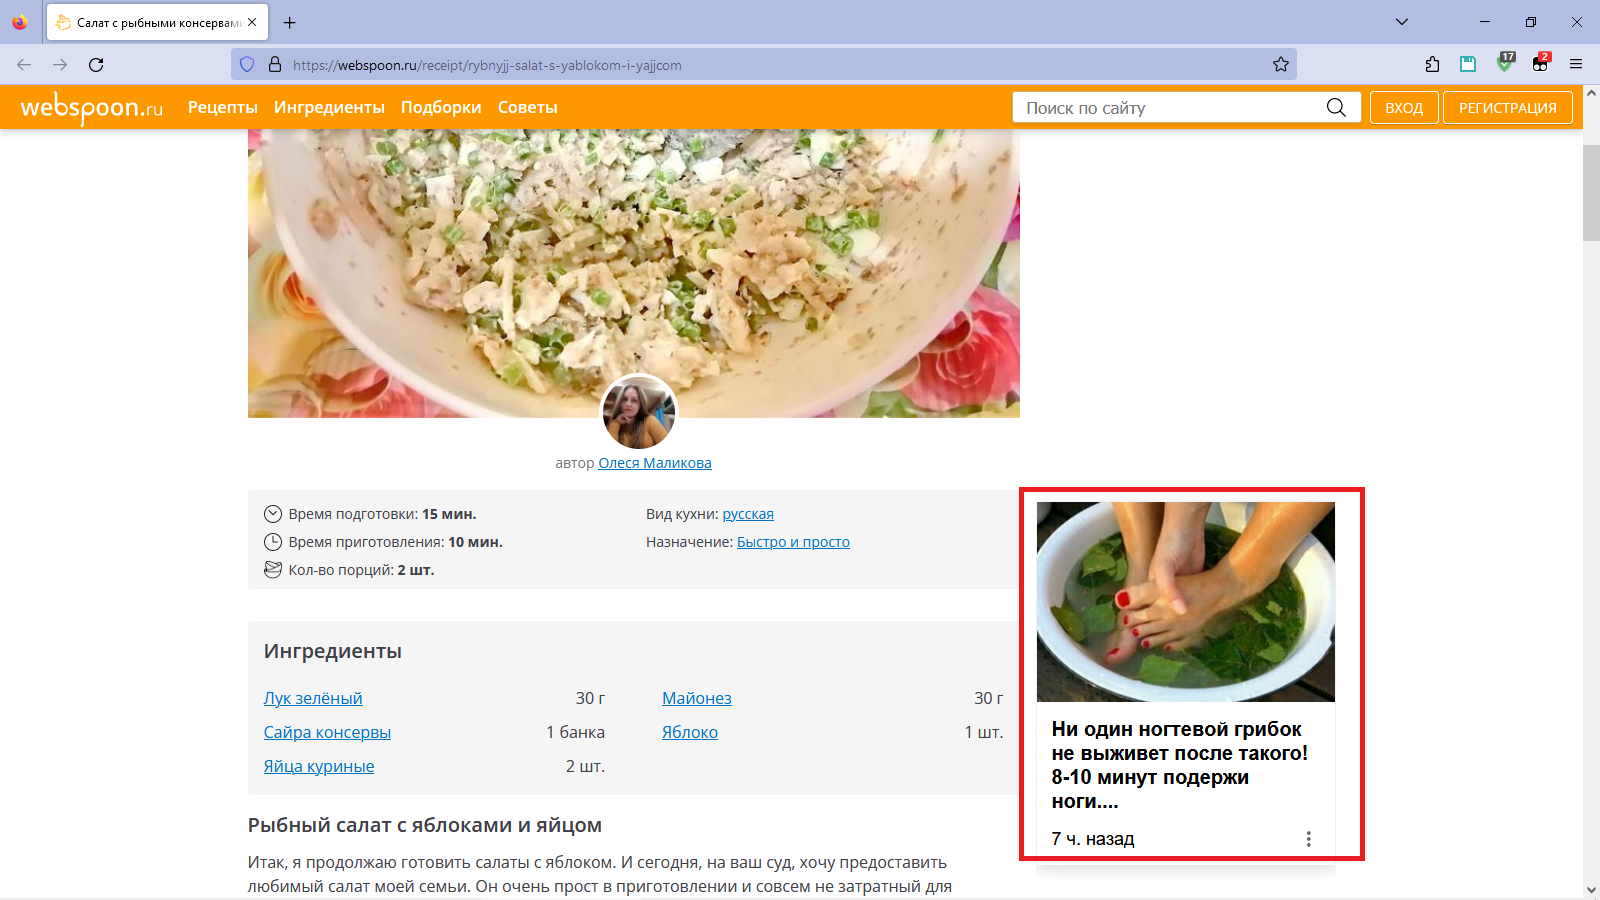Reload the current page
This screenshot has width=1600, height=900.
click(96, 64)
